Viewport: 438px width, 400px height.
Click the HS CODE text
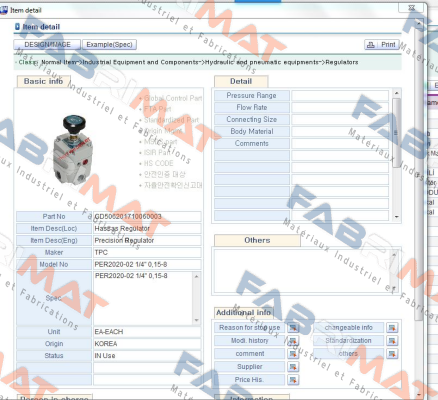[158, 163]
